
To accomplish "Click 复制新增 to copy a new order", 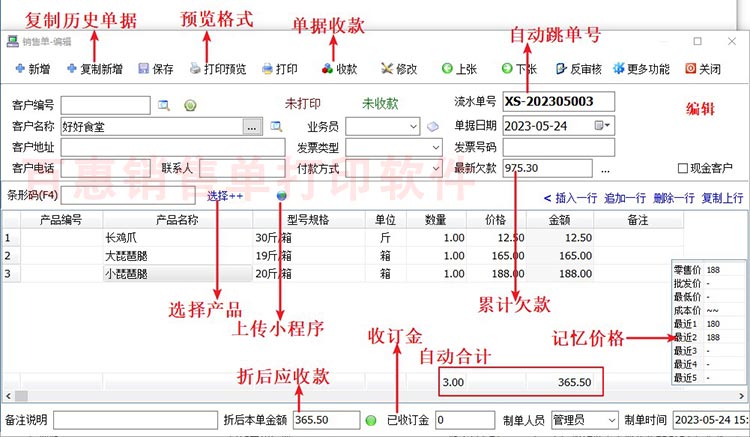I will pos(97,69).
